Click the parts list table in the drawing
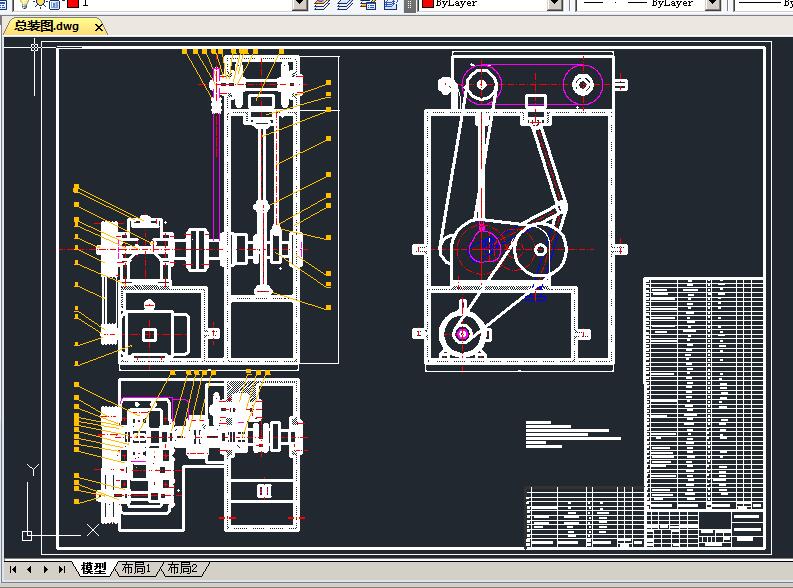 (x=704, y=393)
